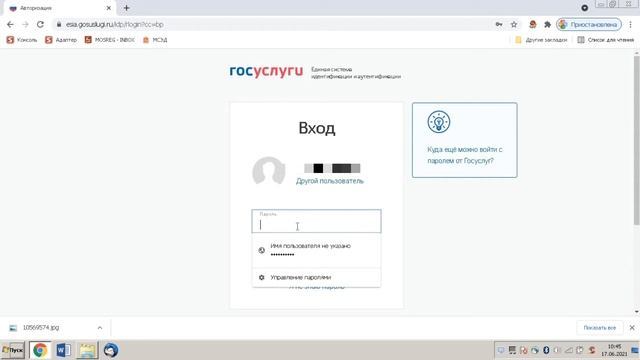Click into the Пароль password field
Image resolution: width=640 pixels, height=360 pixels.
coord(316,221)
